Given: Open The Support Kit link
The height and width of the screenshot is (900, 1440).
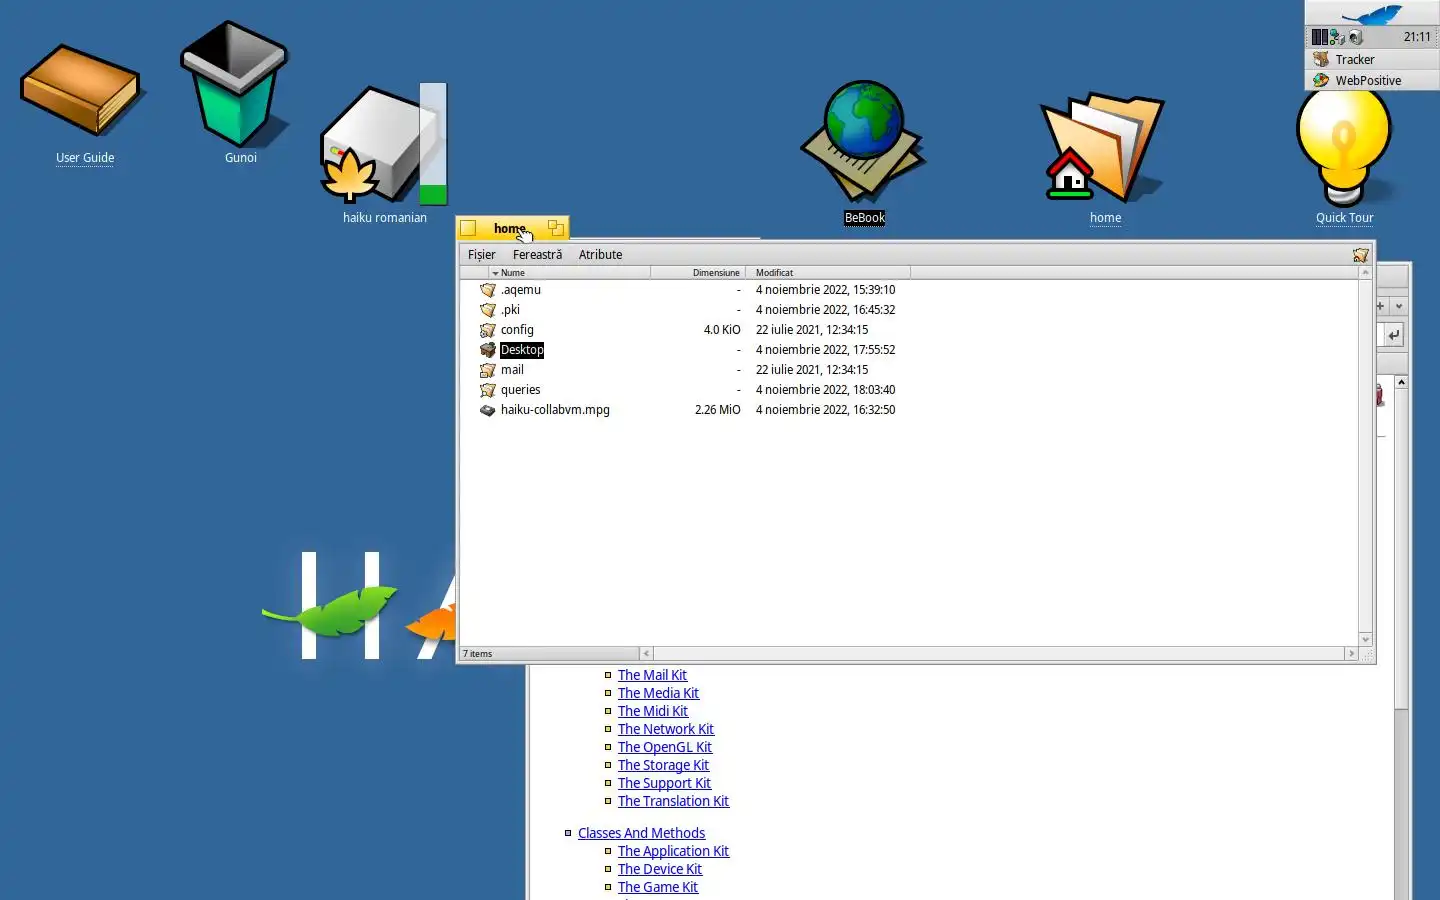Looking at the screenshot, I should [664, 783].
